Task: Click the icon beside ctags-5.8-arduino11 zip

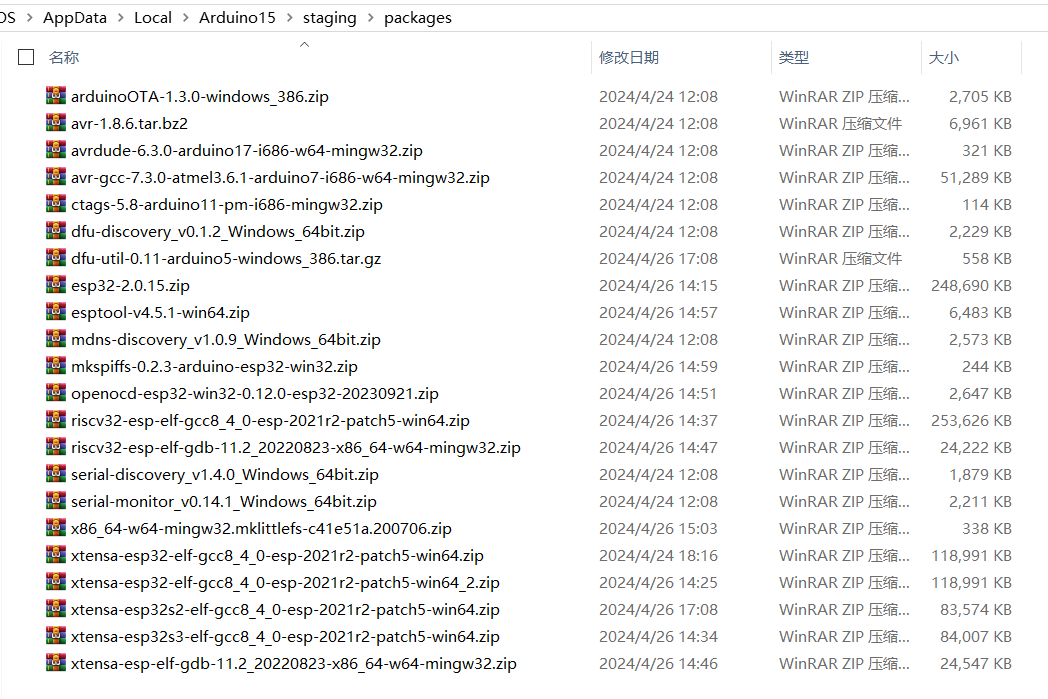Action: (x=56, y=203)
